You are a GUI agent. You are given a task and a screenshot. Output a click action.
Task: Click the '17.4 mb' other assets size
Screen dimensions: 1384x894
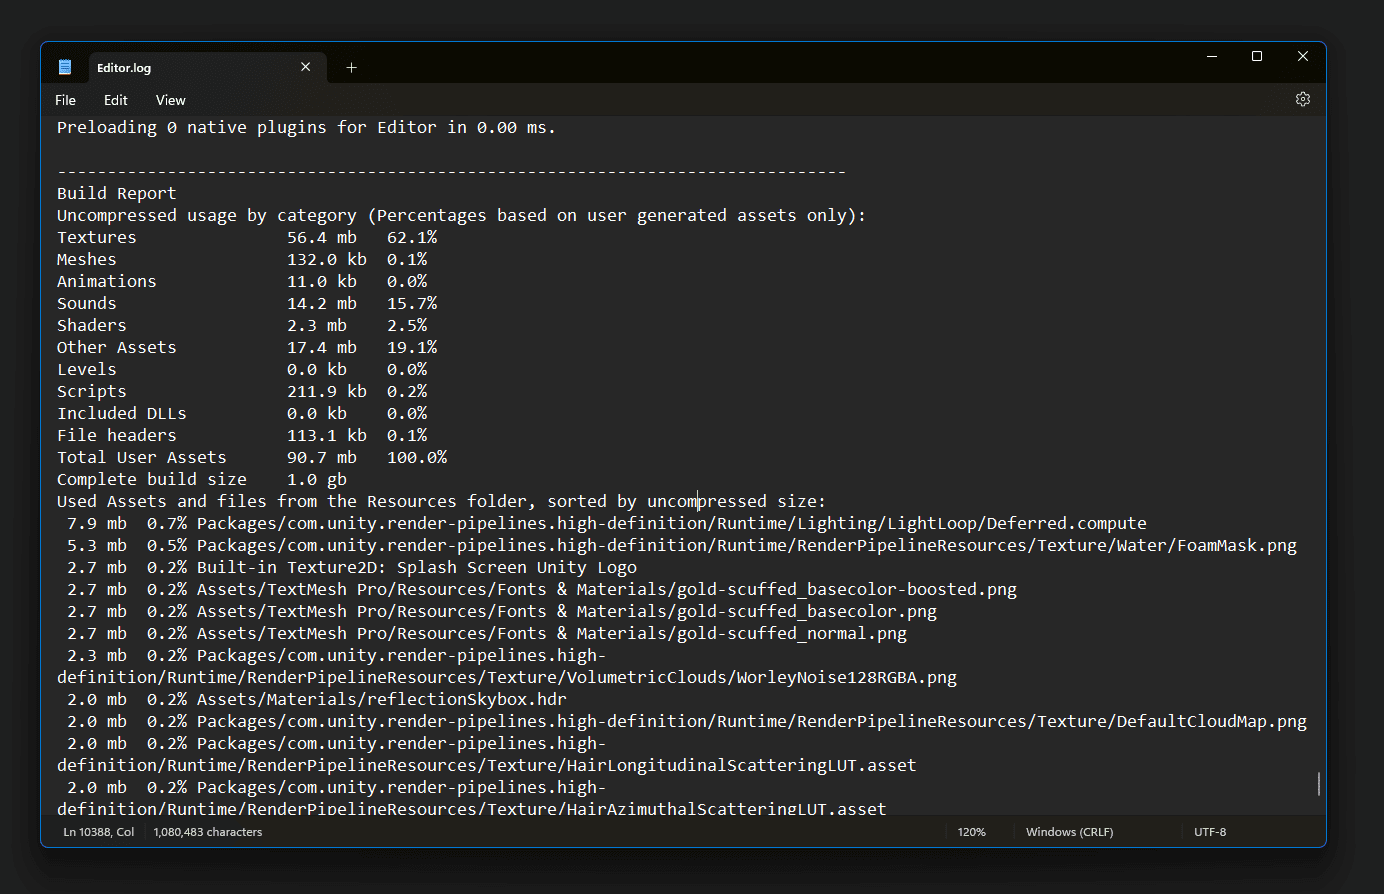pyautogui.click(x=322, y=347)
